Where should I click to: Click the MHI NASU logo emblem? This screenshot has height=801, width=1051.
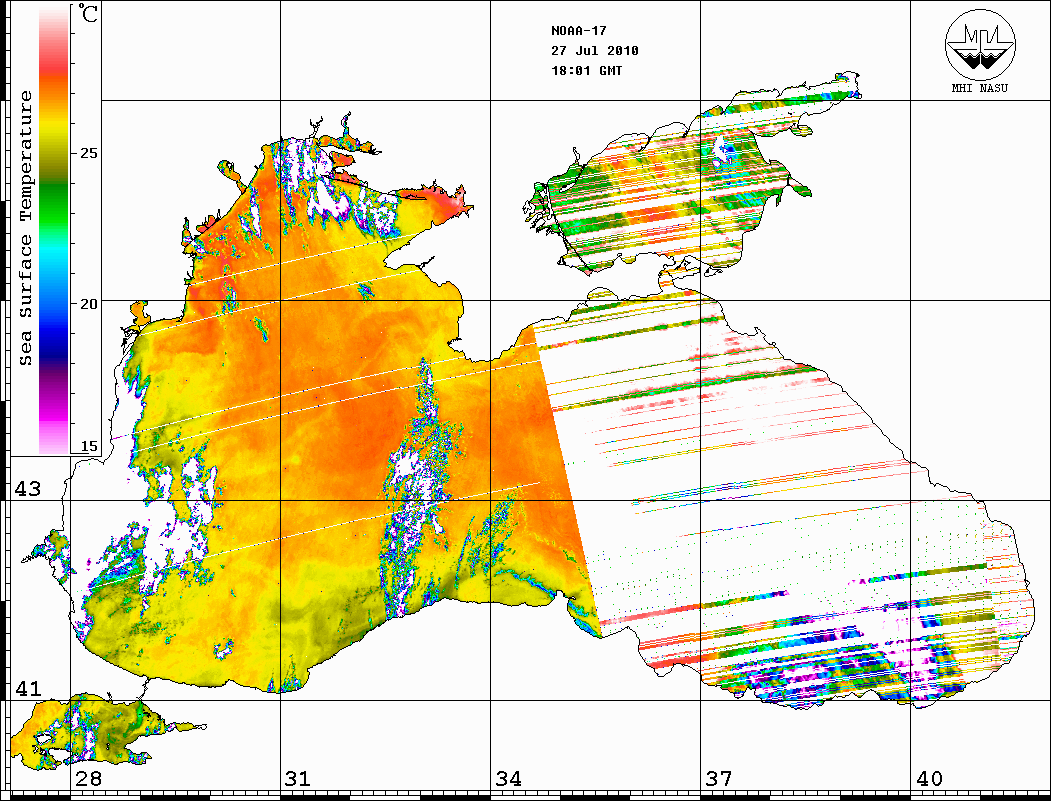pos(980,44)
